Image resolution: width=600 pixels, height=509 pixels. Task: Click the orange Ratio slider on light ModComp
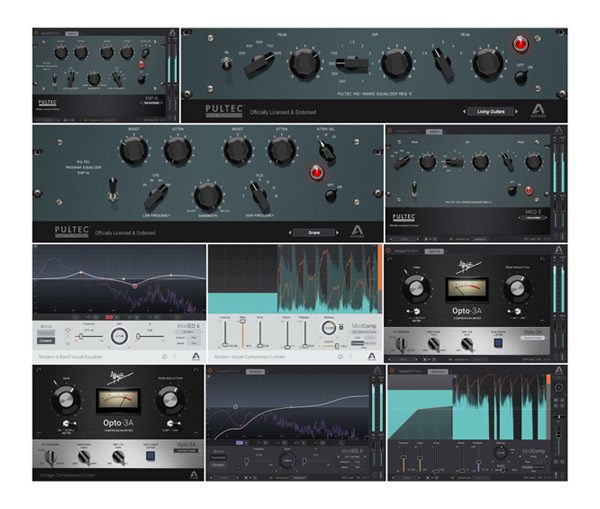243,333
